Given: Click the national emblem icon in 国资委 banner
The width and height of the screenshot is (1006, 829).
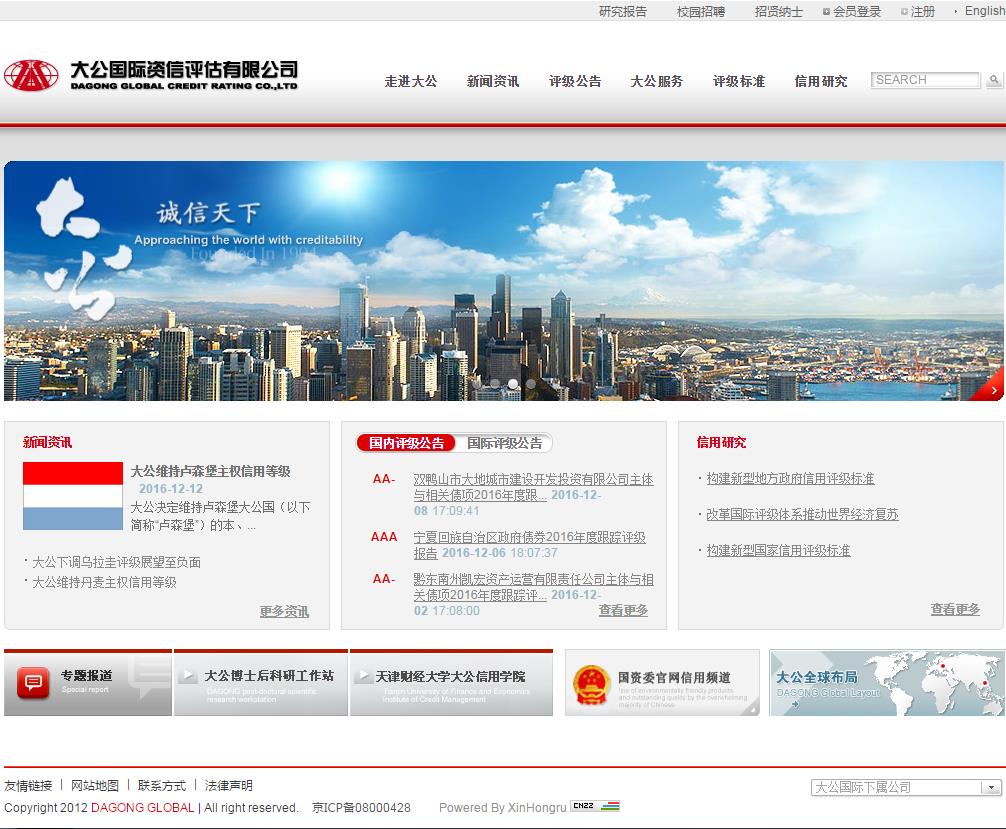Looking at the screenshot, I should click(591, 685).
